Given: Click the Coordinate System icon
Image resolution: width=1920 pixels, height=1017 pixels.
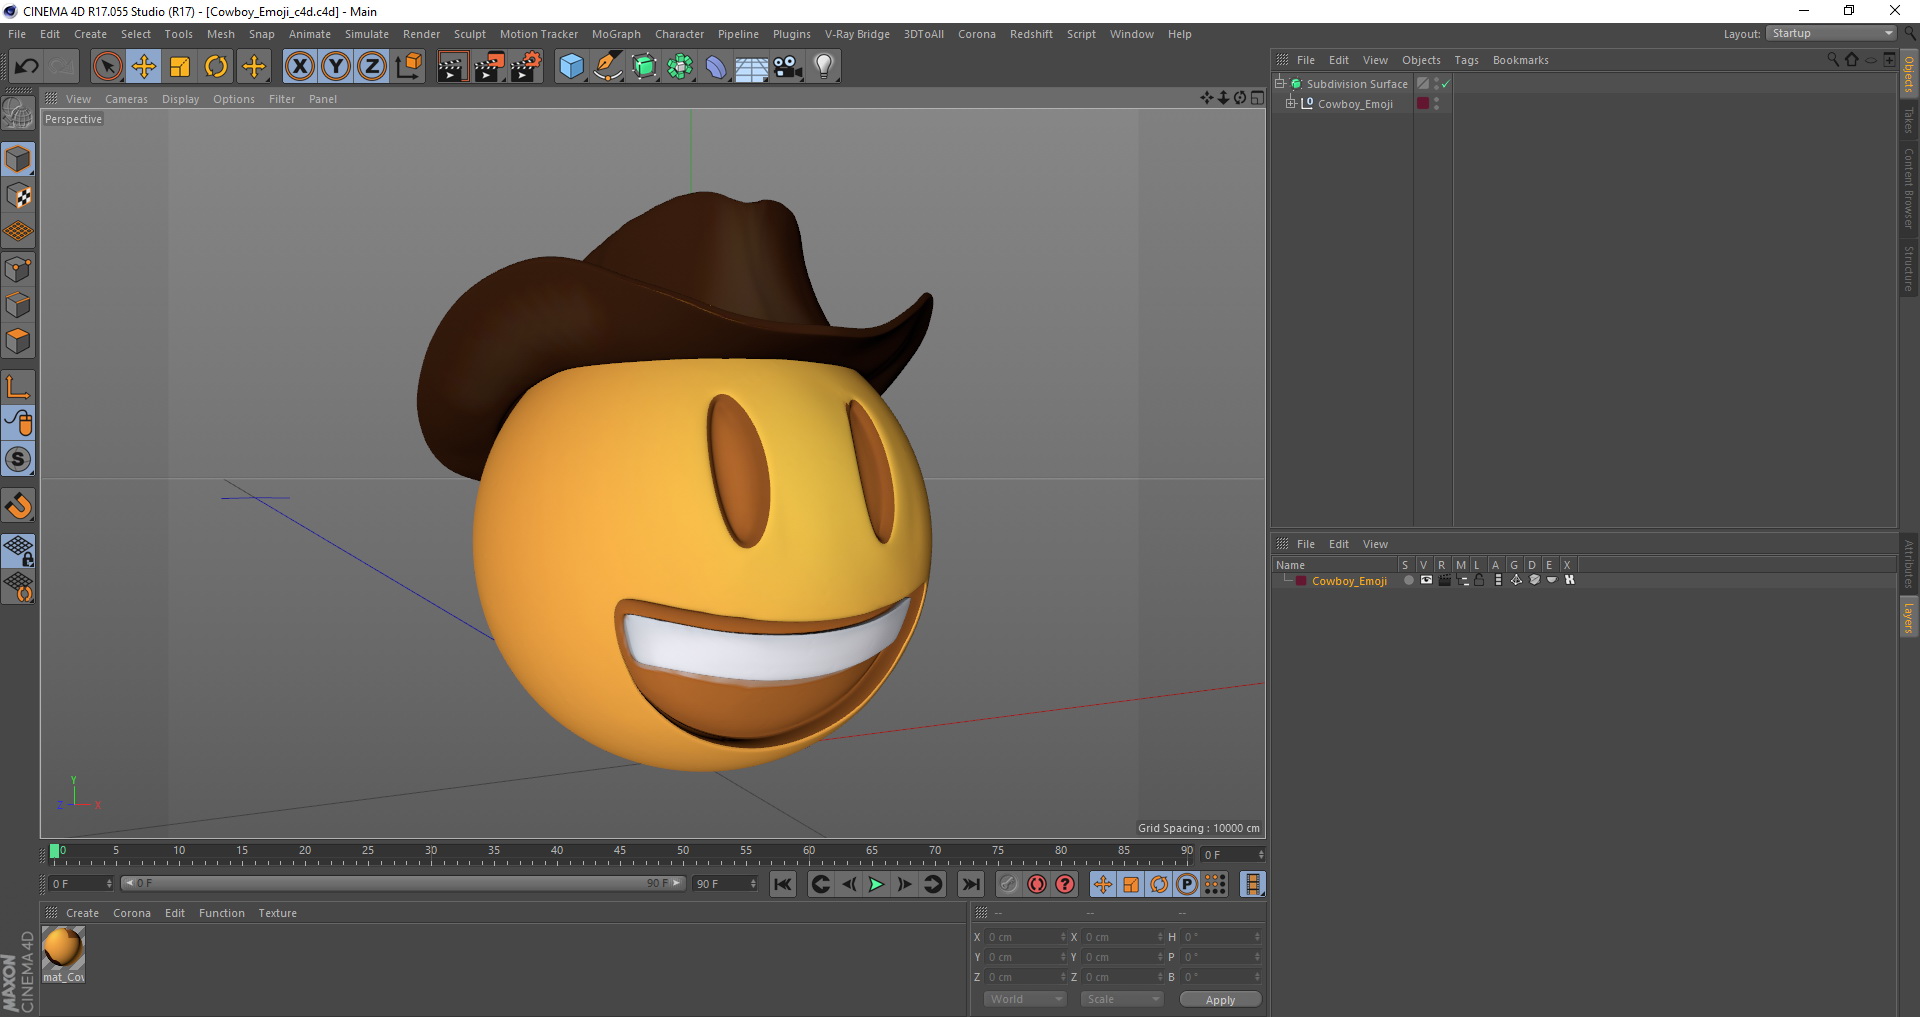Looking at the screenshot, I should 408,67.
